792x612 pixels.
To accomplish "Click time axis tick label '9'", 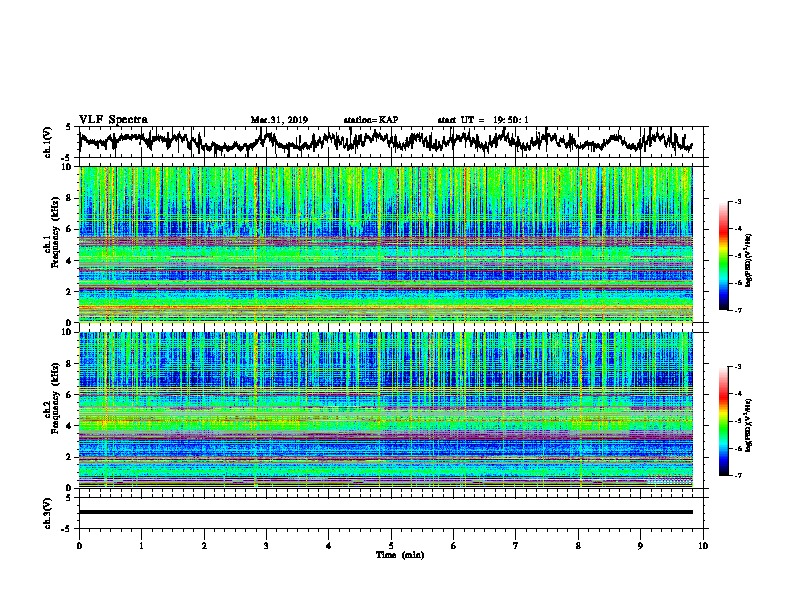I will coord(640,546).
